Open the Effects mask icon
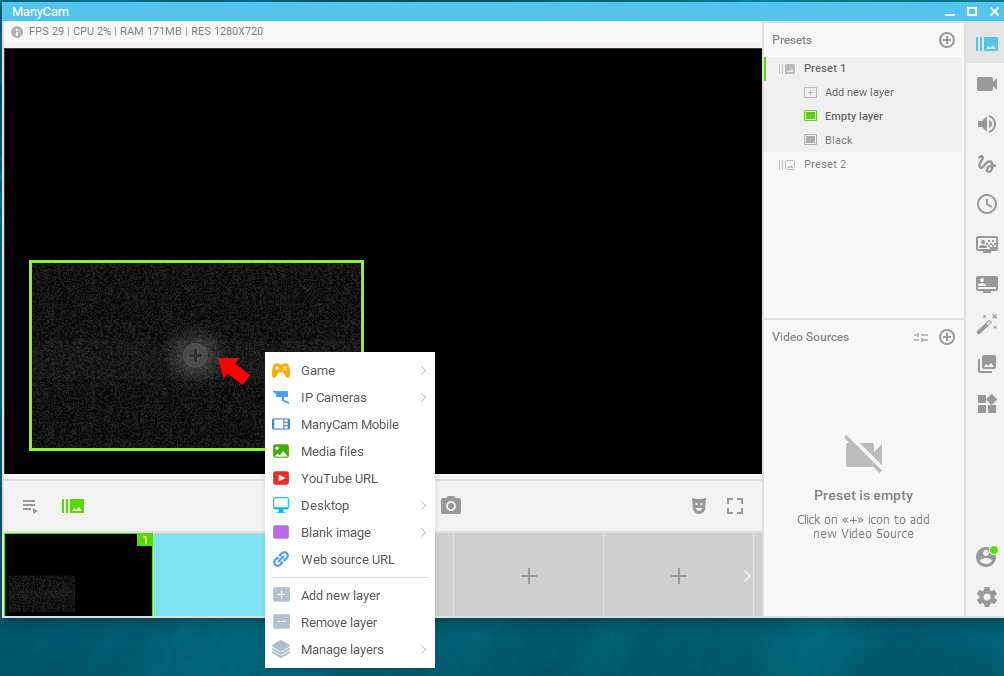This screenshot has height=676, width=1004. coord(699,506)
